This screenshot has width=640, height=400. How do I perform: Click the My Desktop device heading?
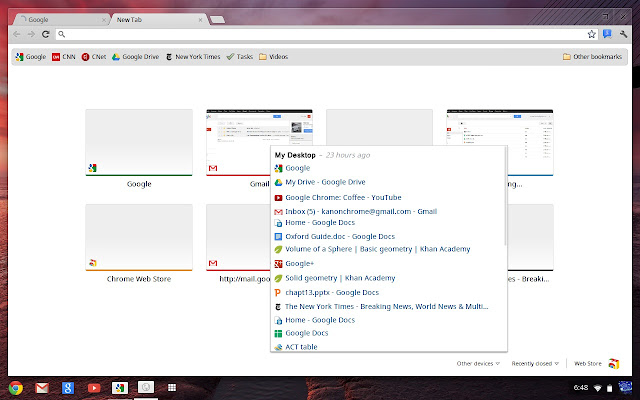point(295,155)
